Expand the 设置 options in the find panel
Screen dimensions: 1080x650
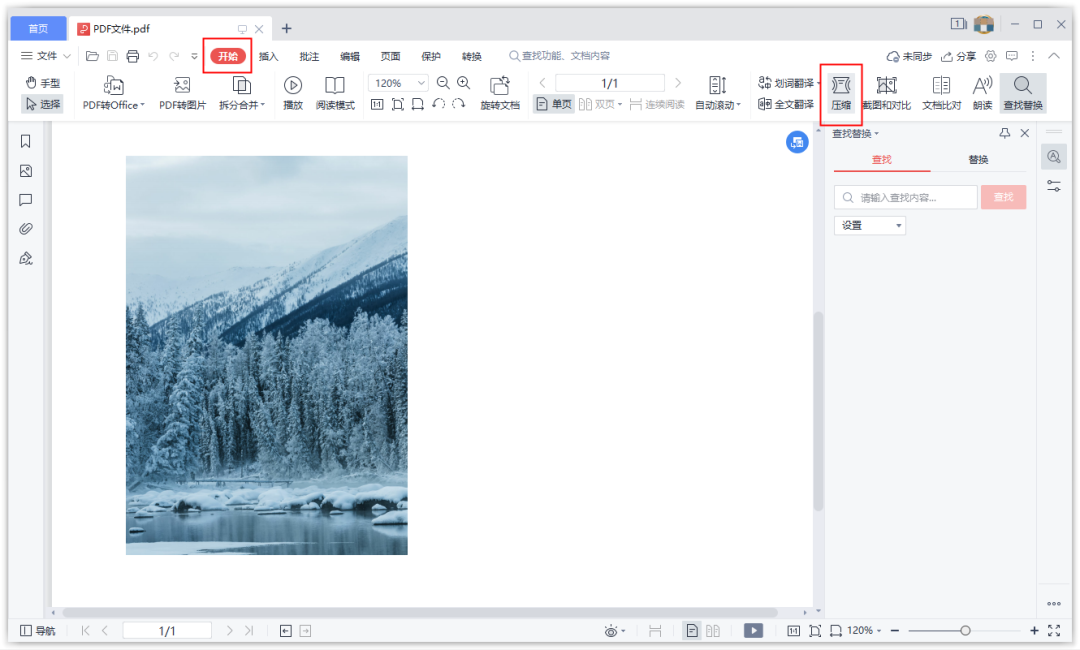click(x=868, y=225)
